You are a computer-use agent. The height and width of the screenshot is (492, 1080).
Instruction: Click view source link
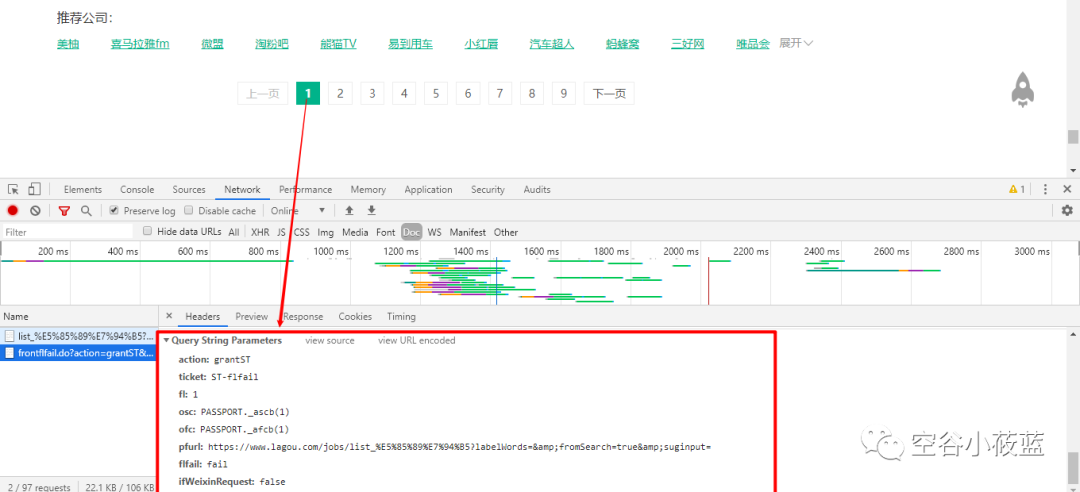coord(330,340)
